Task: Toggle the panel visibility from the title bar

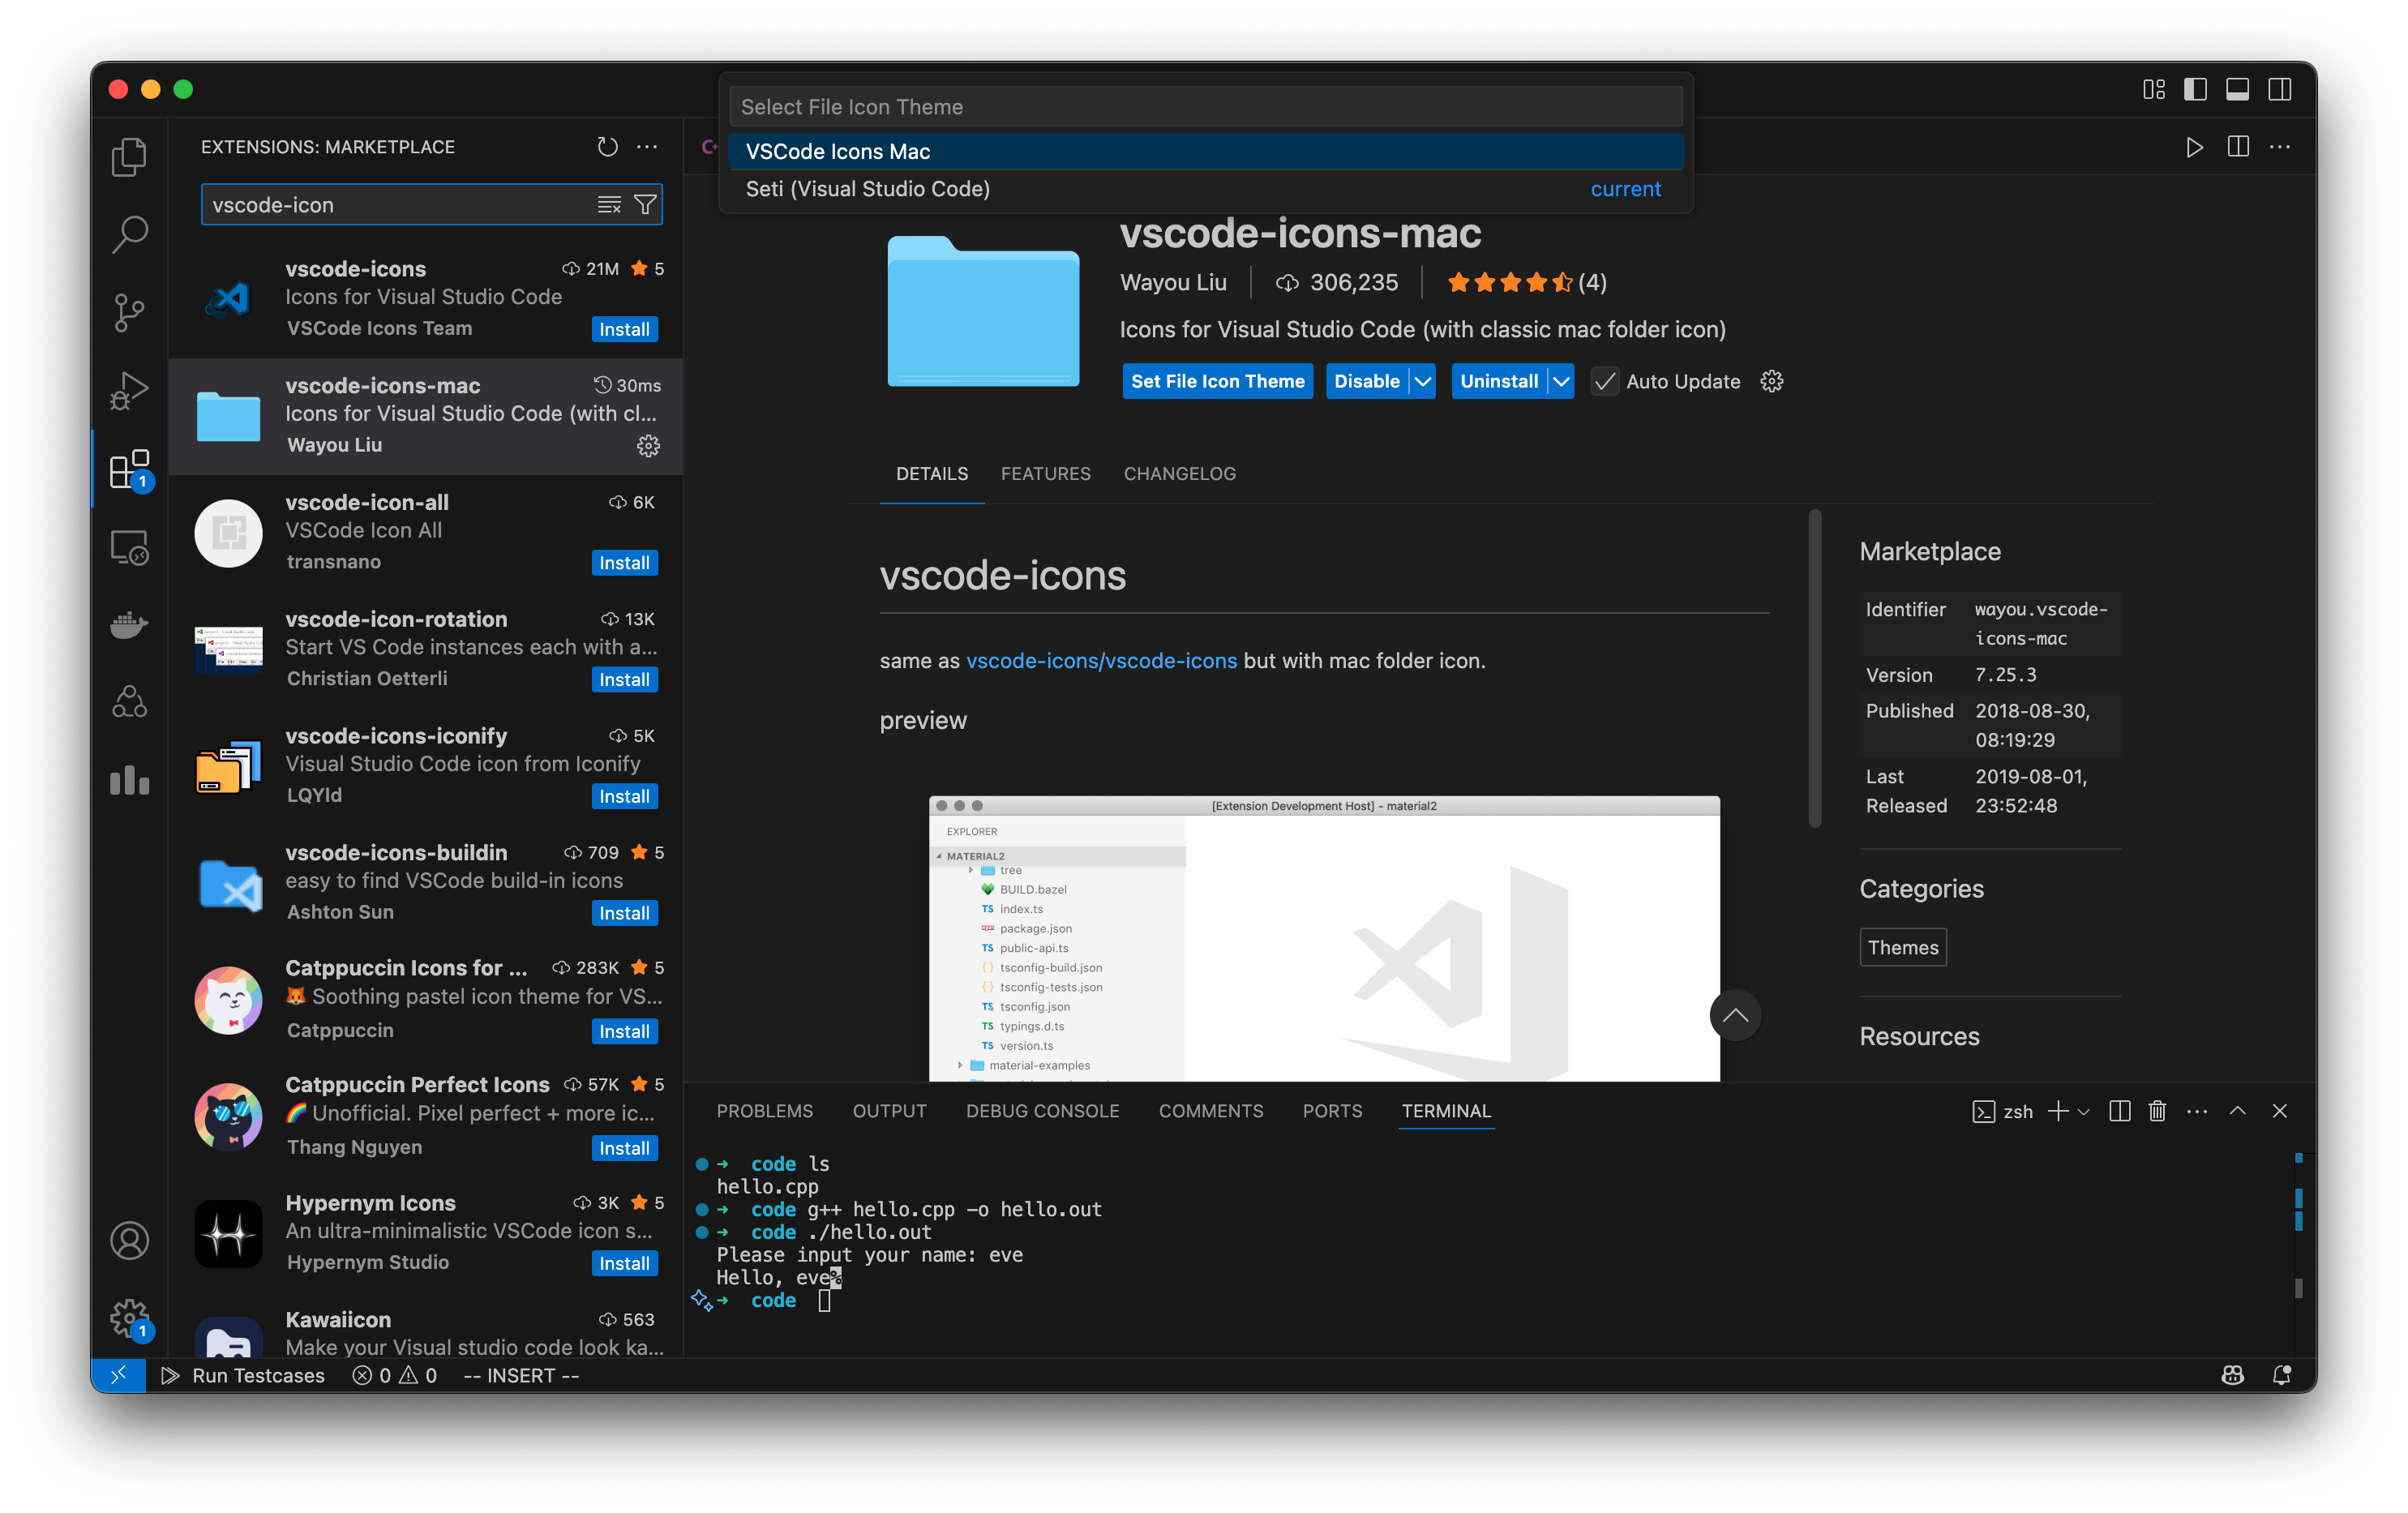Action: [2237, 89]
